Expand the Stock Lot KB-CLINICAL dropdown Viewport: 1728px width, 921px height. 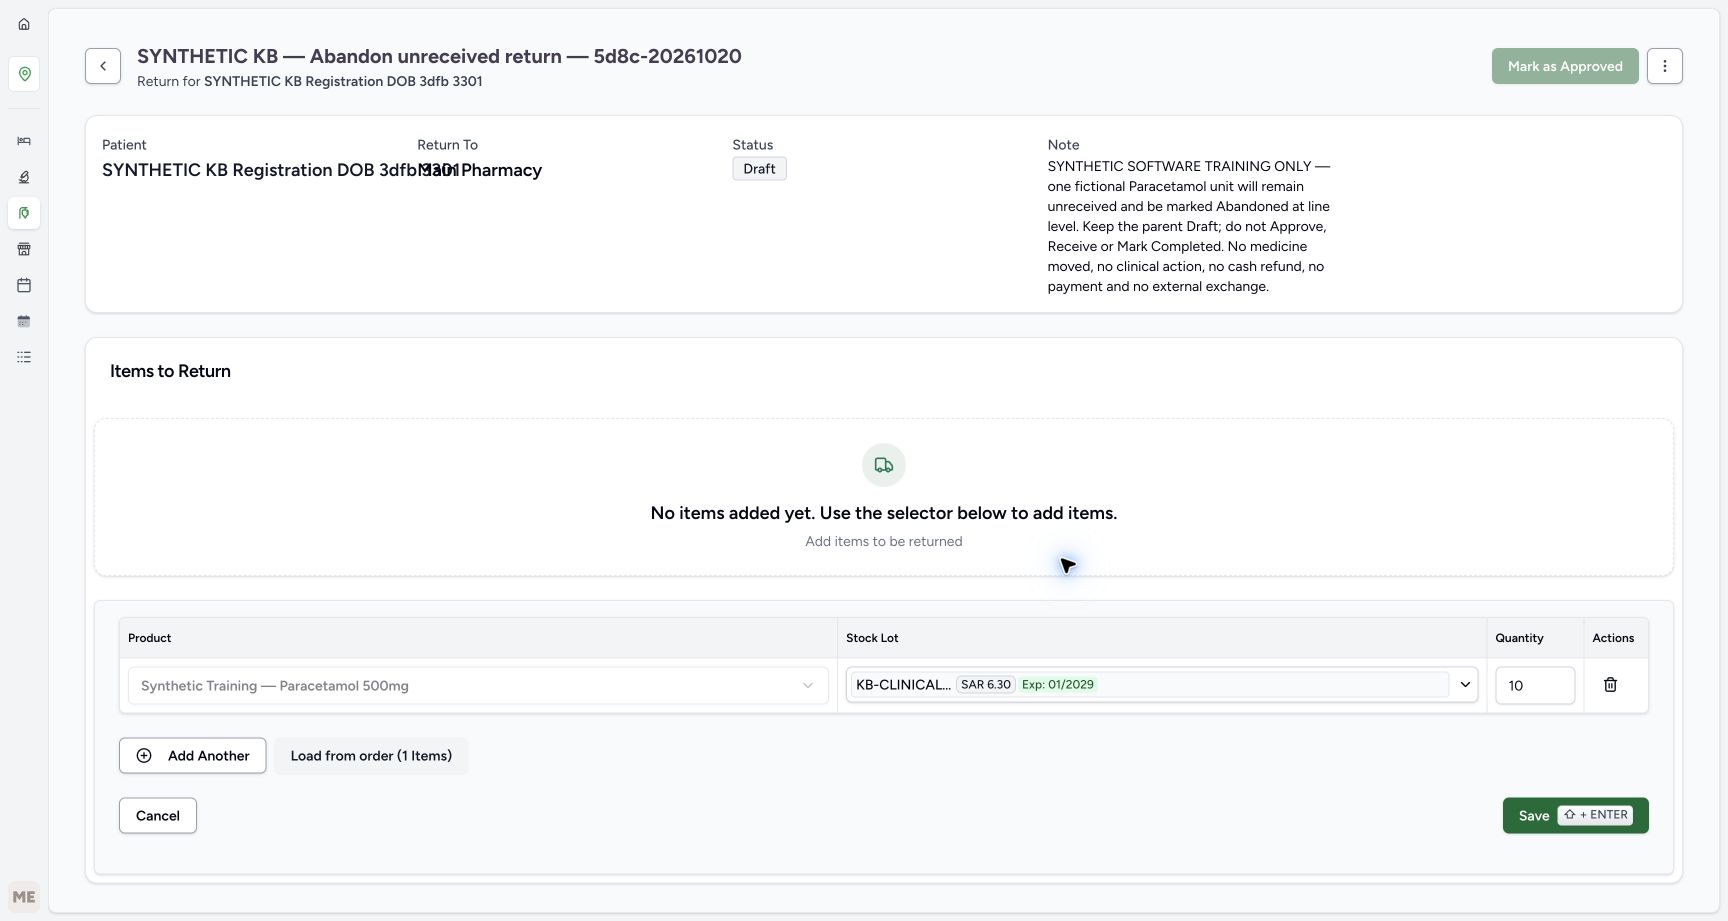pyautogui.click(x=1161, y=685)
